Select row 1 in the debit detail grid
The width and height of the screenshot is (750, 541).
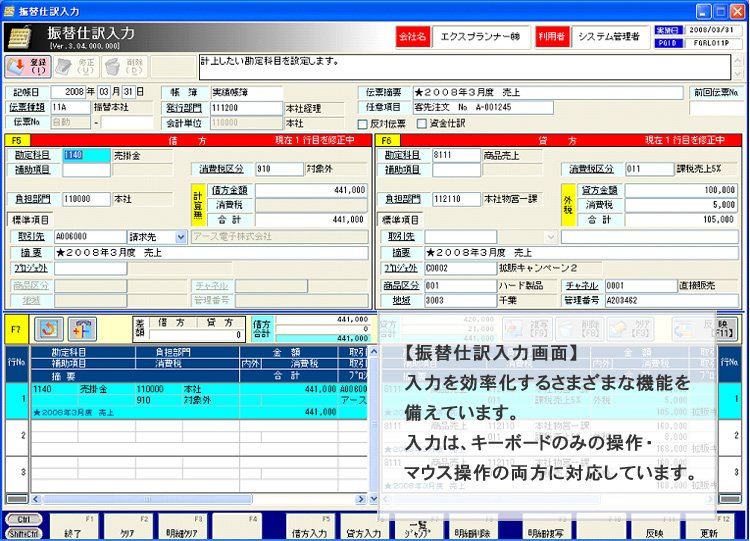pos(199,401)
